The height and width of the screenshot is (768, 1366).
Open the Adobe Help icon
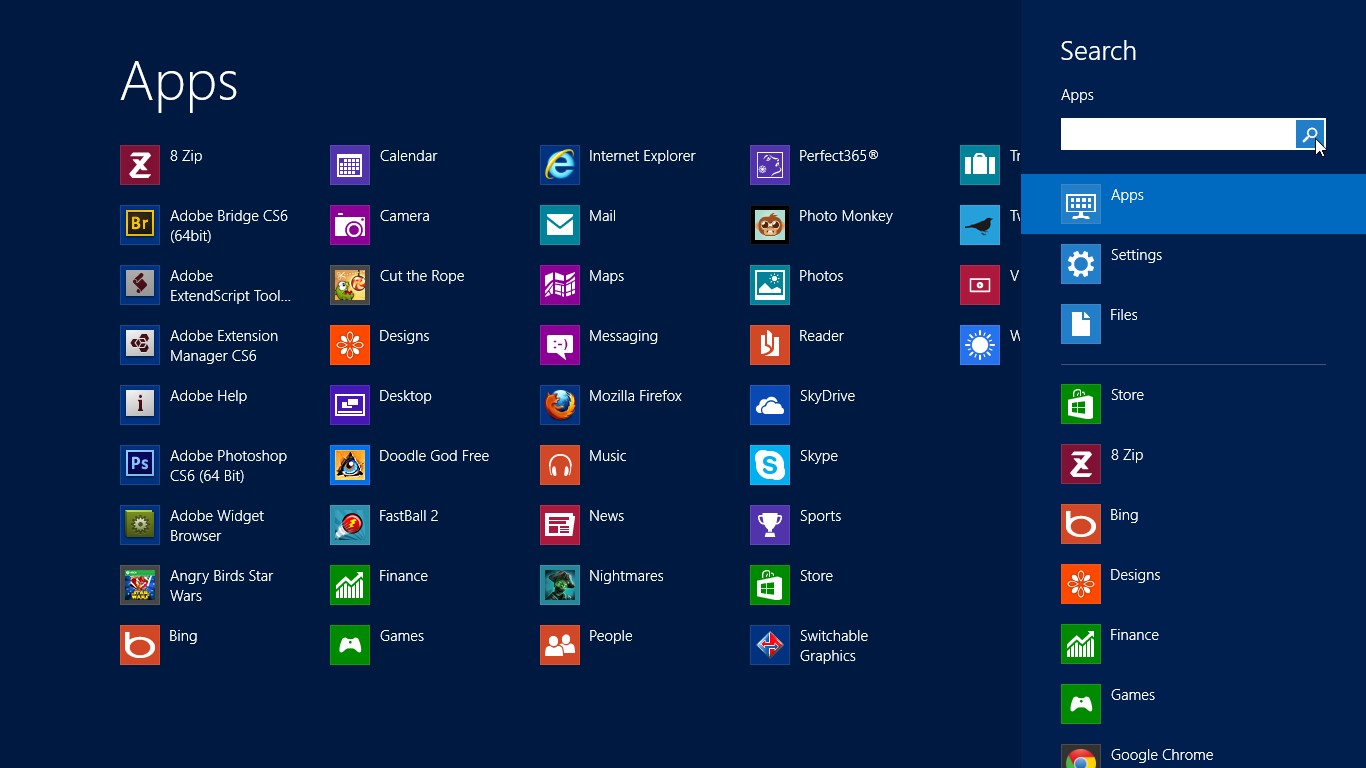pos(140,405)
